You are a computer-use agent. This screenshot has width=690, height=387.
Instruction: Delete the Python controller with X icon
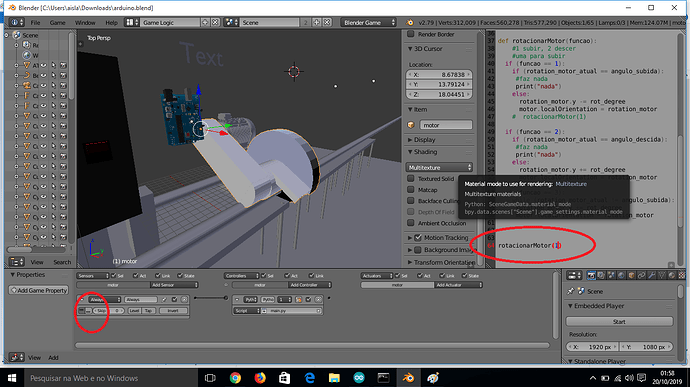[319, 299]
